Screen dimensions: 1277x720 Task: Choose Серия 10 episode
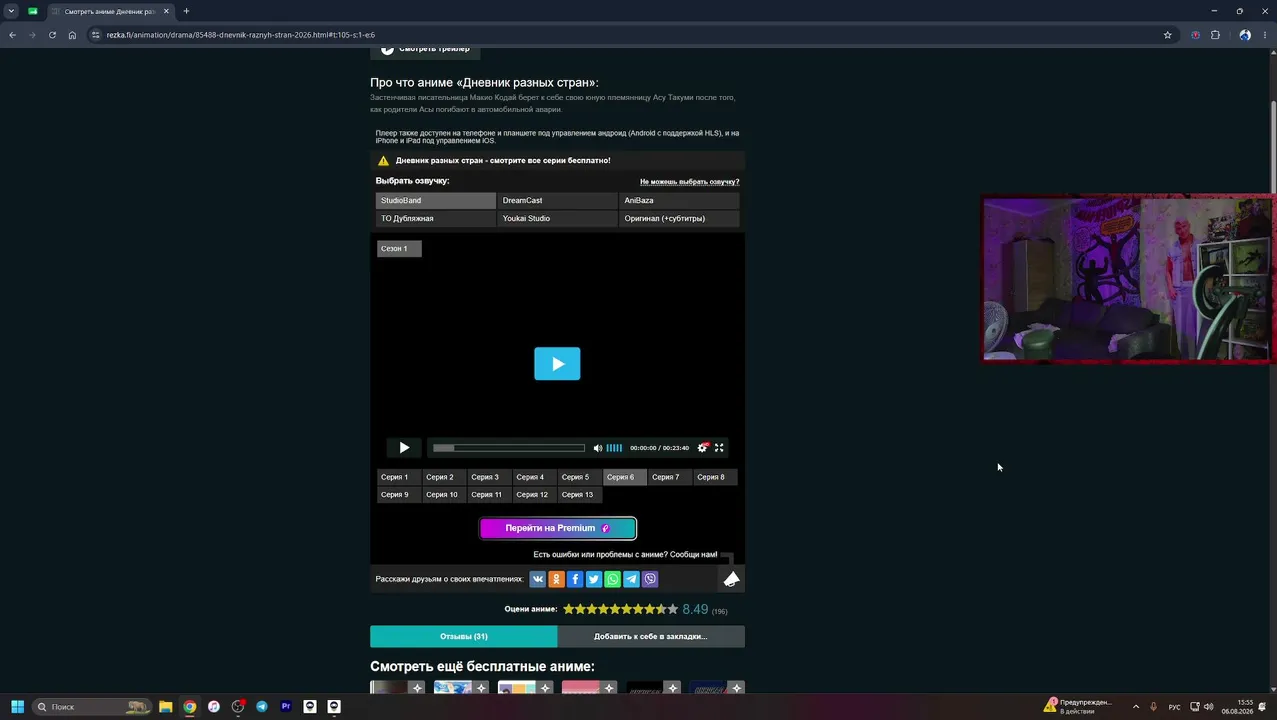(x=444, y=495)
